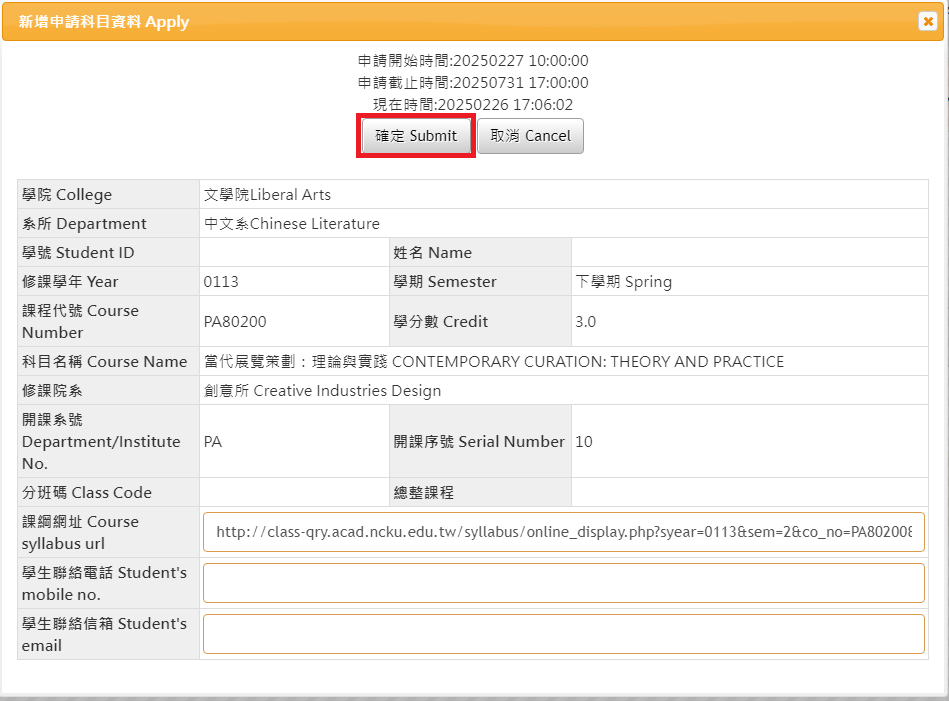
Task: Click the 創意所 Creative Industries Design value
Action: coord(322,391)
